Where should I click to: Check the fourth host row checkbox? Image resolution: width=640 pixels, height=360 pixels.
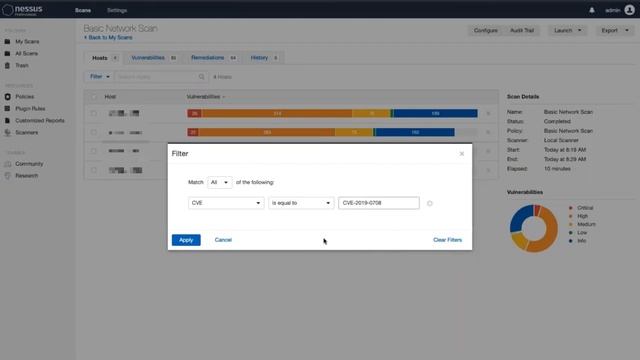click(93, 170)
